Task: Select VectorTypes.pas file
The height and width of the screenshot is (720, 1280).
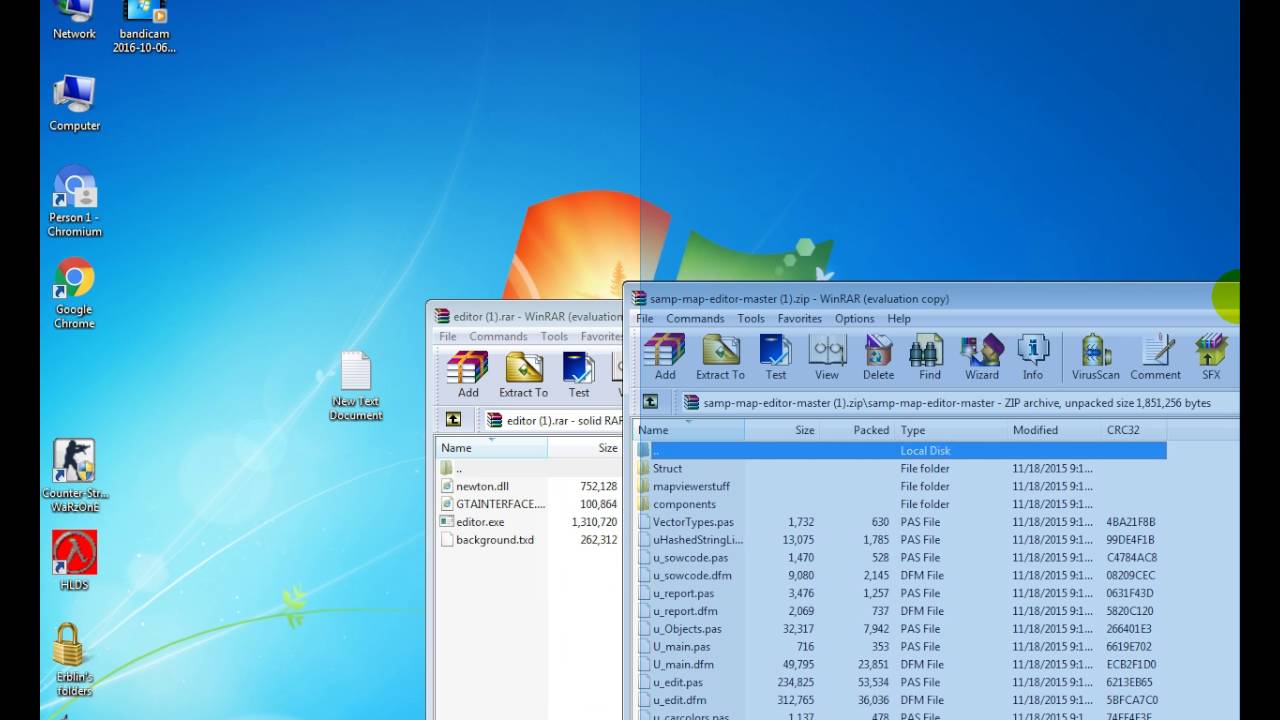Action: (x=900, y=522)
